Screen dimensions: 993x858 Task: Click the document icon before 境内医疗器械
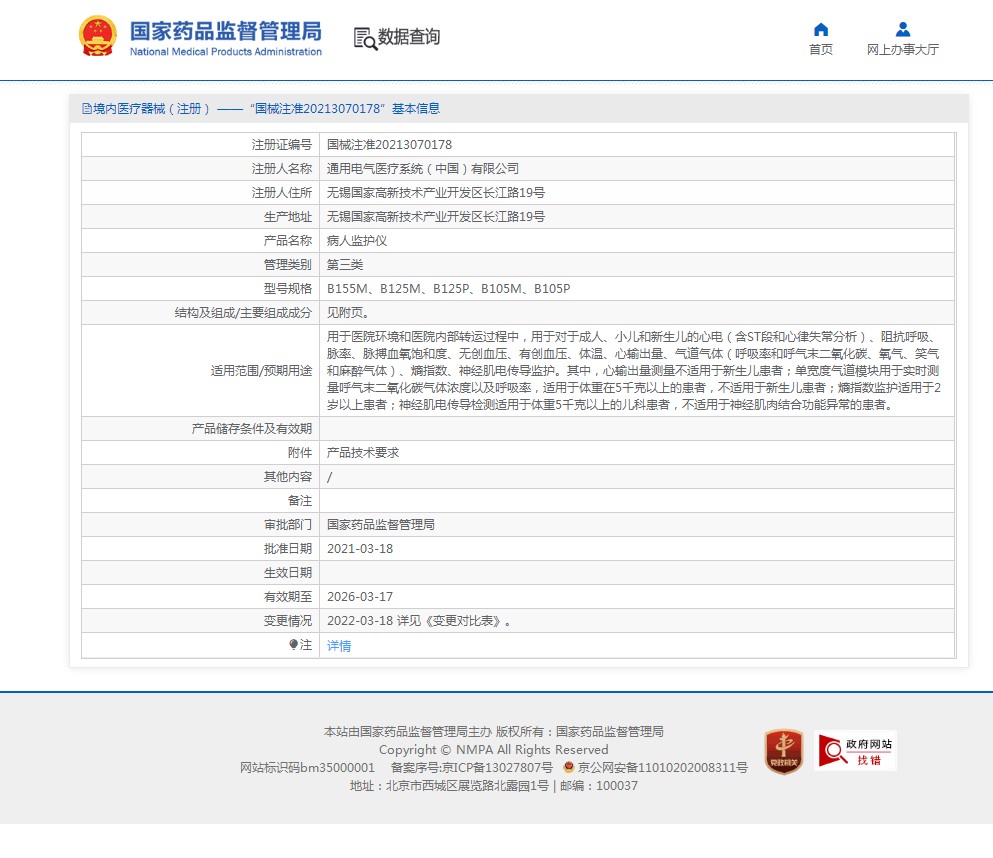point(87,109)
